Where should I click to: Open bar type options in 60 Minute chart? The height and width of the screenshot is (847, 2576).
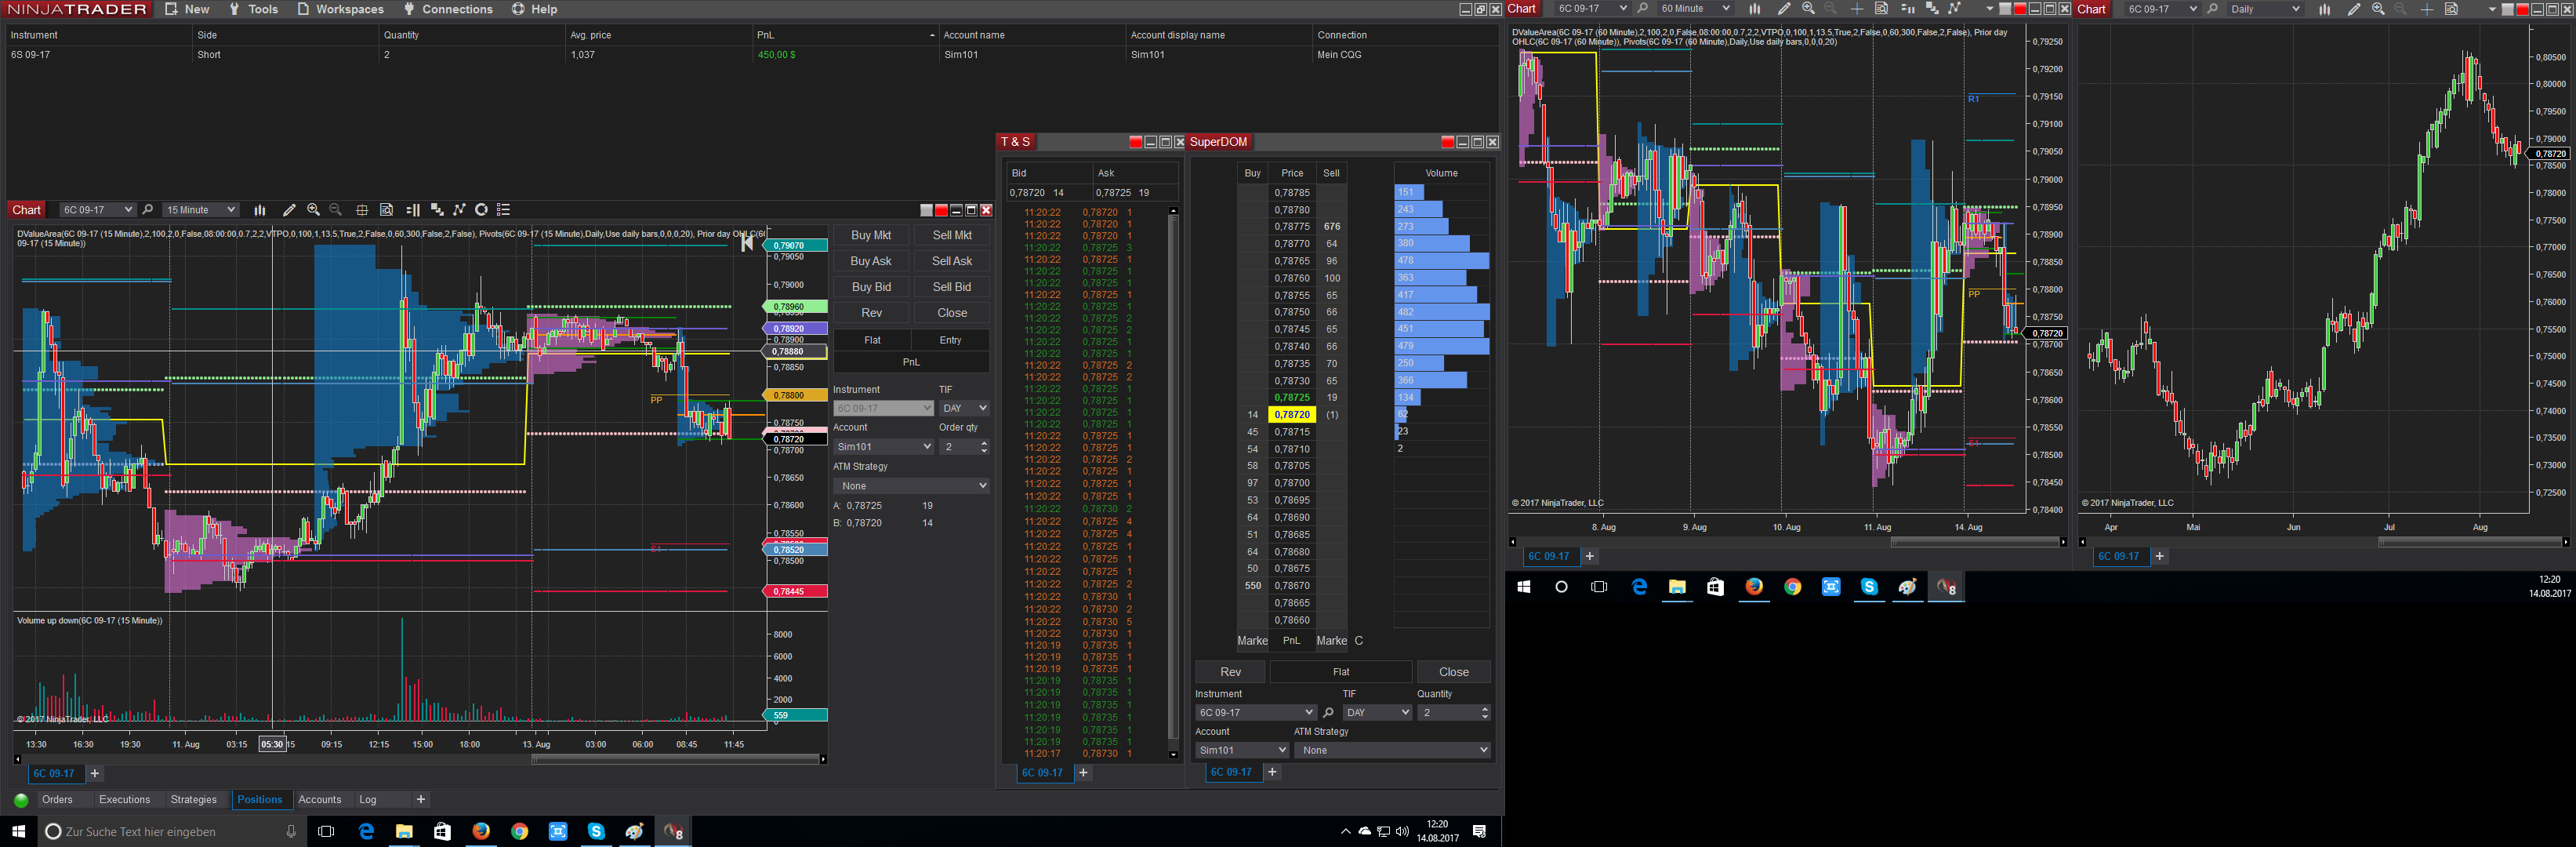[x=1754, y=9]
